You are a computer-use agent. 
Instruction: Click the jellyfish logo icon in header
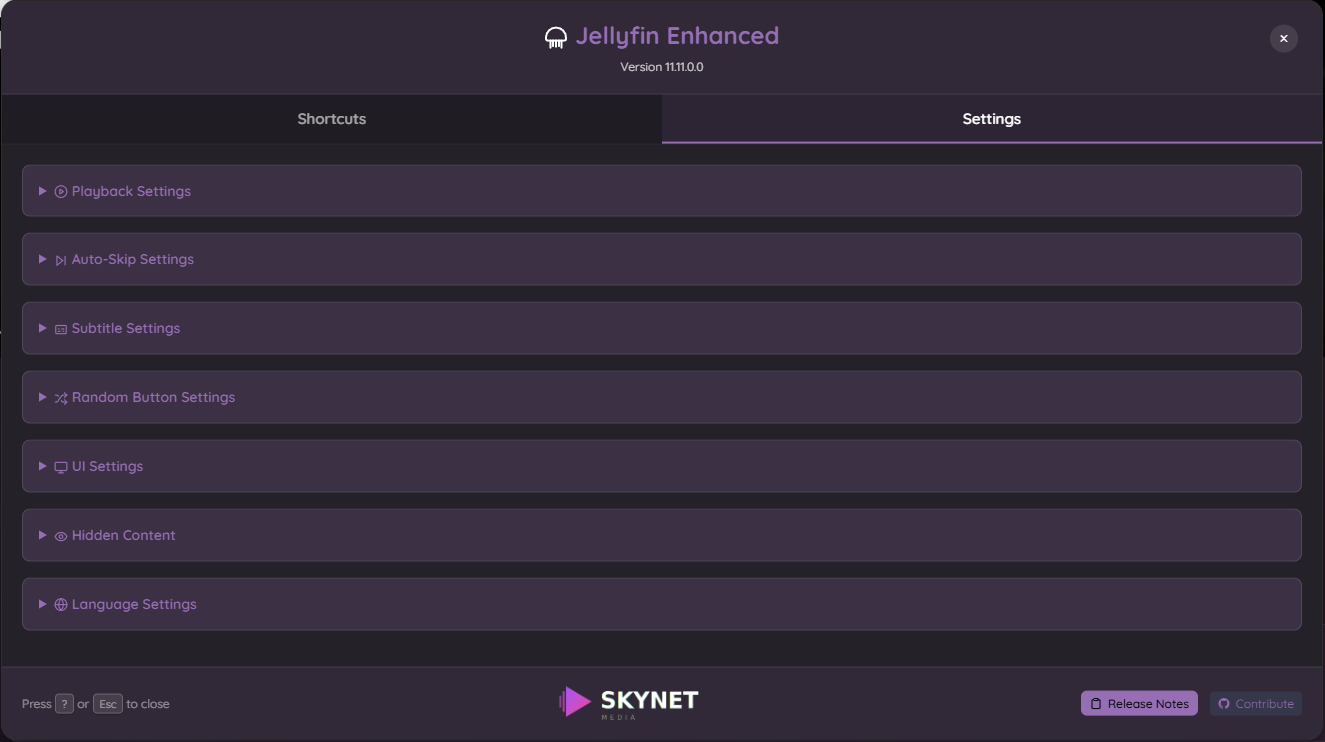click(555, 38)
